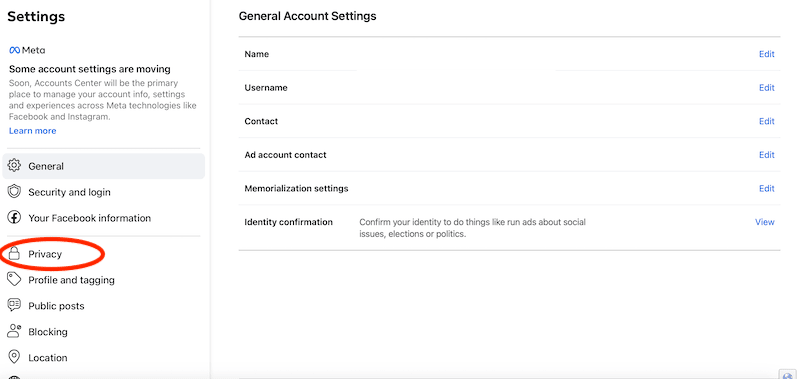Click the Privacy lock icon
This screenshot has width=800, height=379.
(x=14, y=254)
